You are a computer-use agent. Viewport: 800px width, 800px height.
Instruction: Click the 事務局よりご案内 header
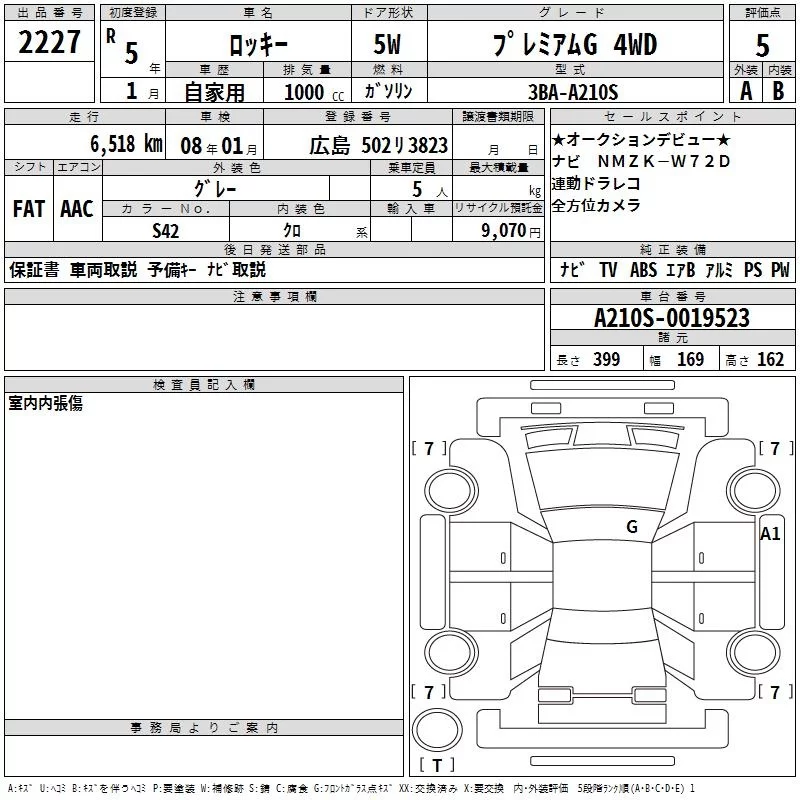click(x=204, y=728)
